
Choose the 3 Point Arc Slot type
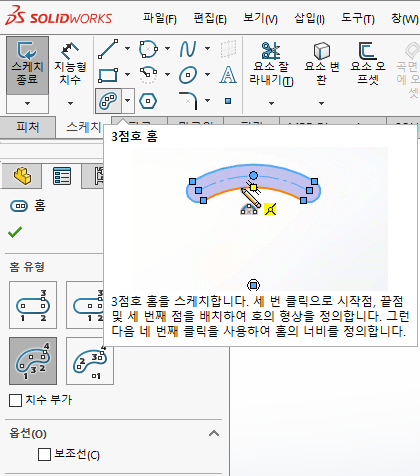click(x=33, y=361)
